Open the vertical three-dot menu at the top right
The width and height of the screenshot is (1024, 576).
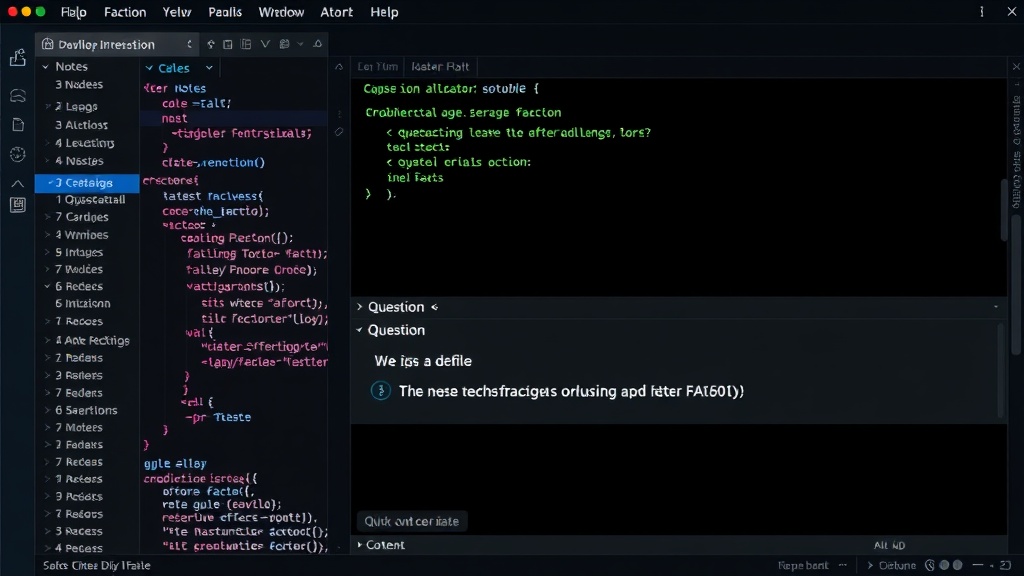[982, 12]
